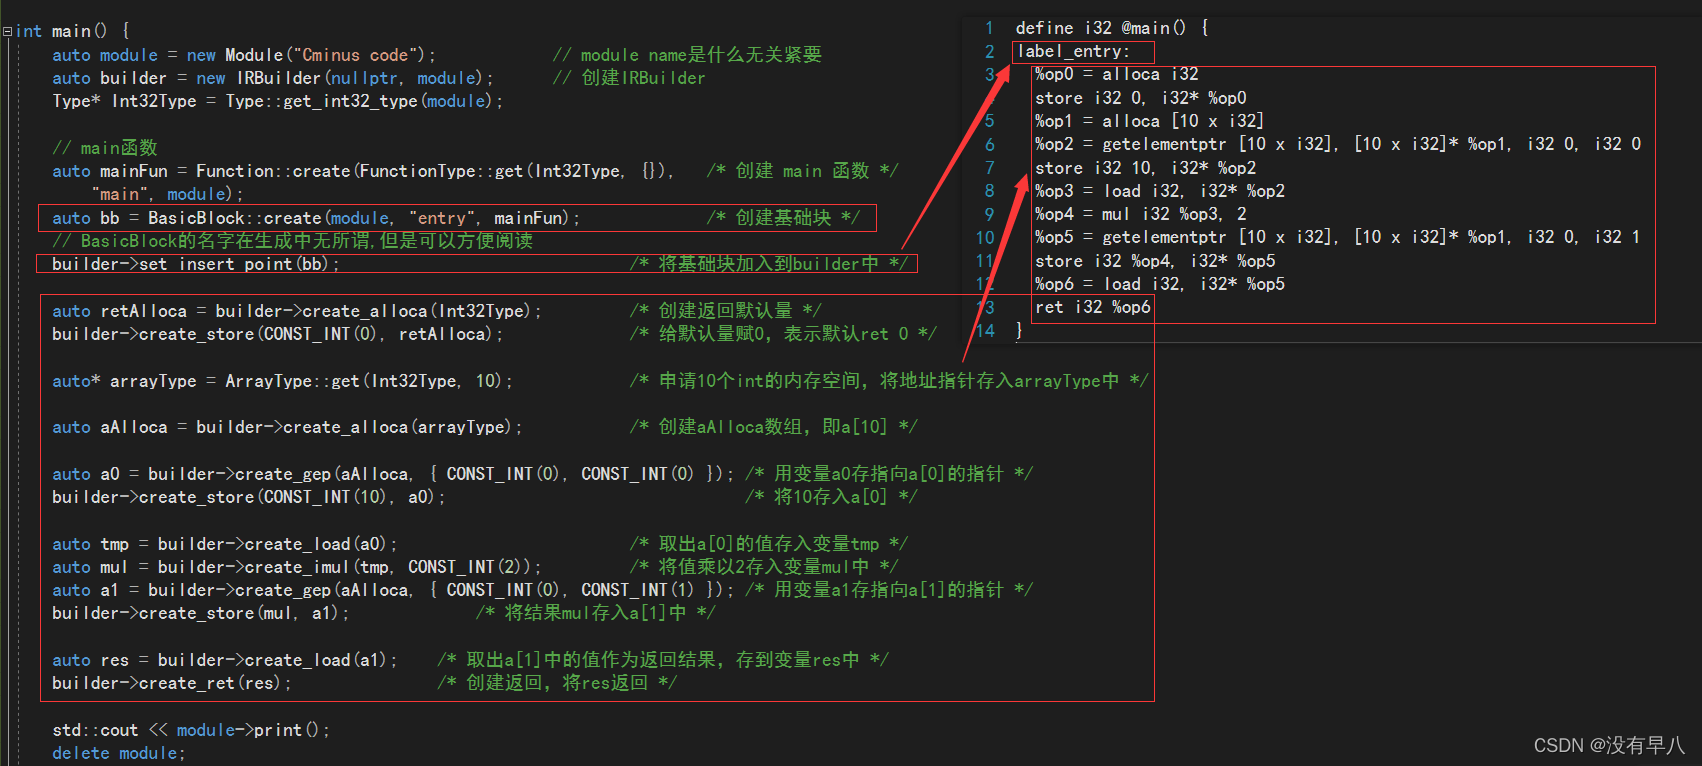Click the '%op6 = load i32, i32* %op5' line
Viewport: 1702px width, 766px height.
coord(1160,284)
